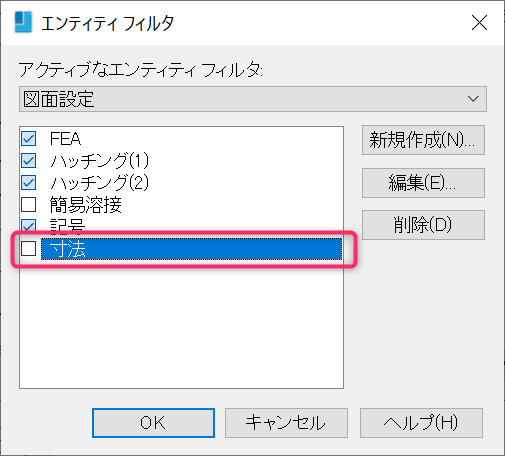Click the dropdown chevron arrow beside 図面設定
505x456 pixels.
click(473, 99)
